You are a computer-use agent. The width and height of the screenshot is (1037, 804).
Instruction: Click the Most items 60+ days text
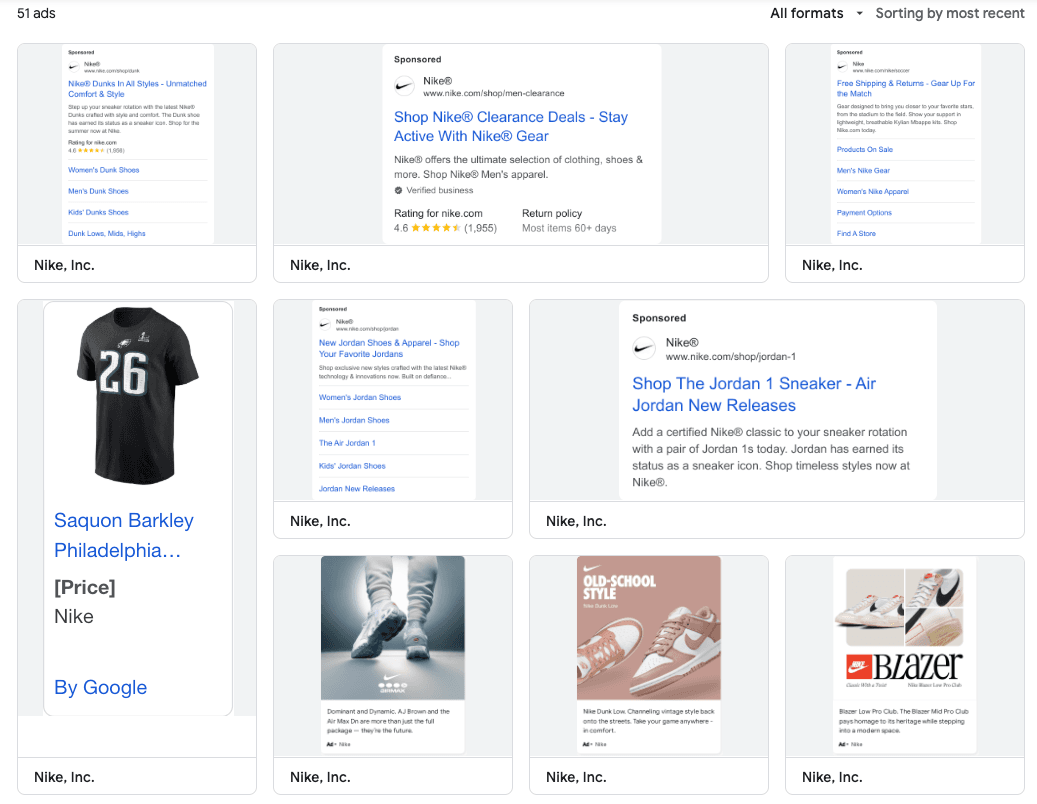tap(569, 228)
